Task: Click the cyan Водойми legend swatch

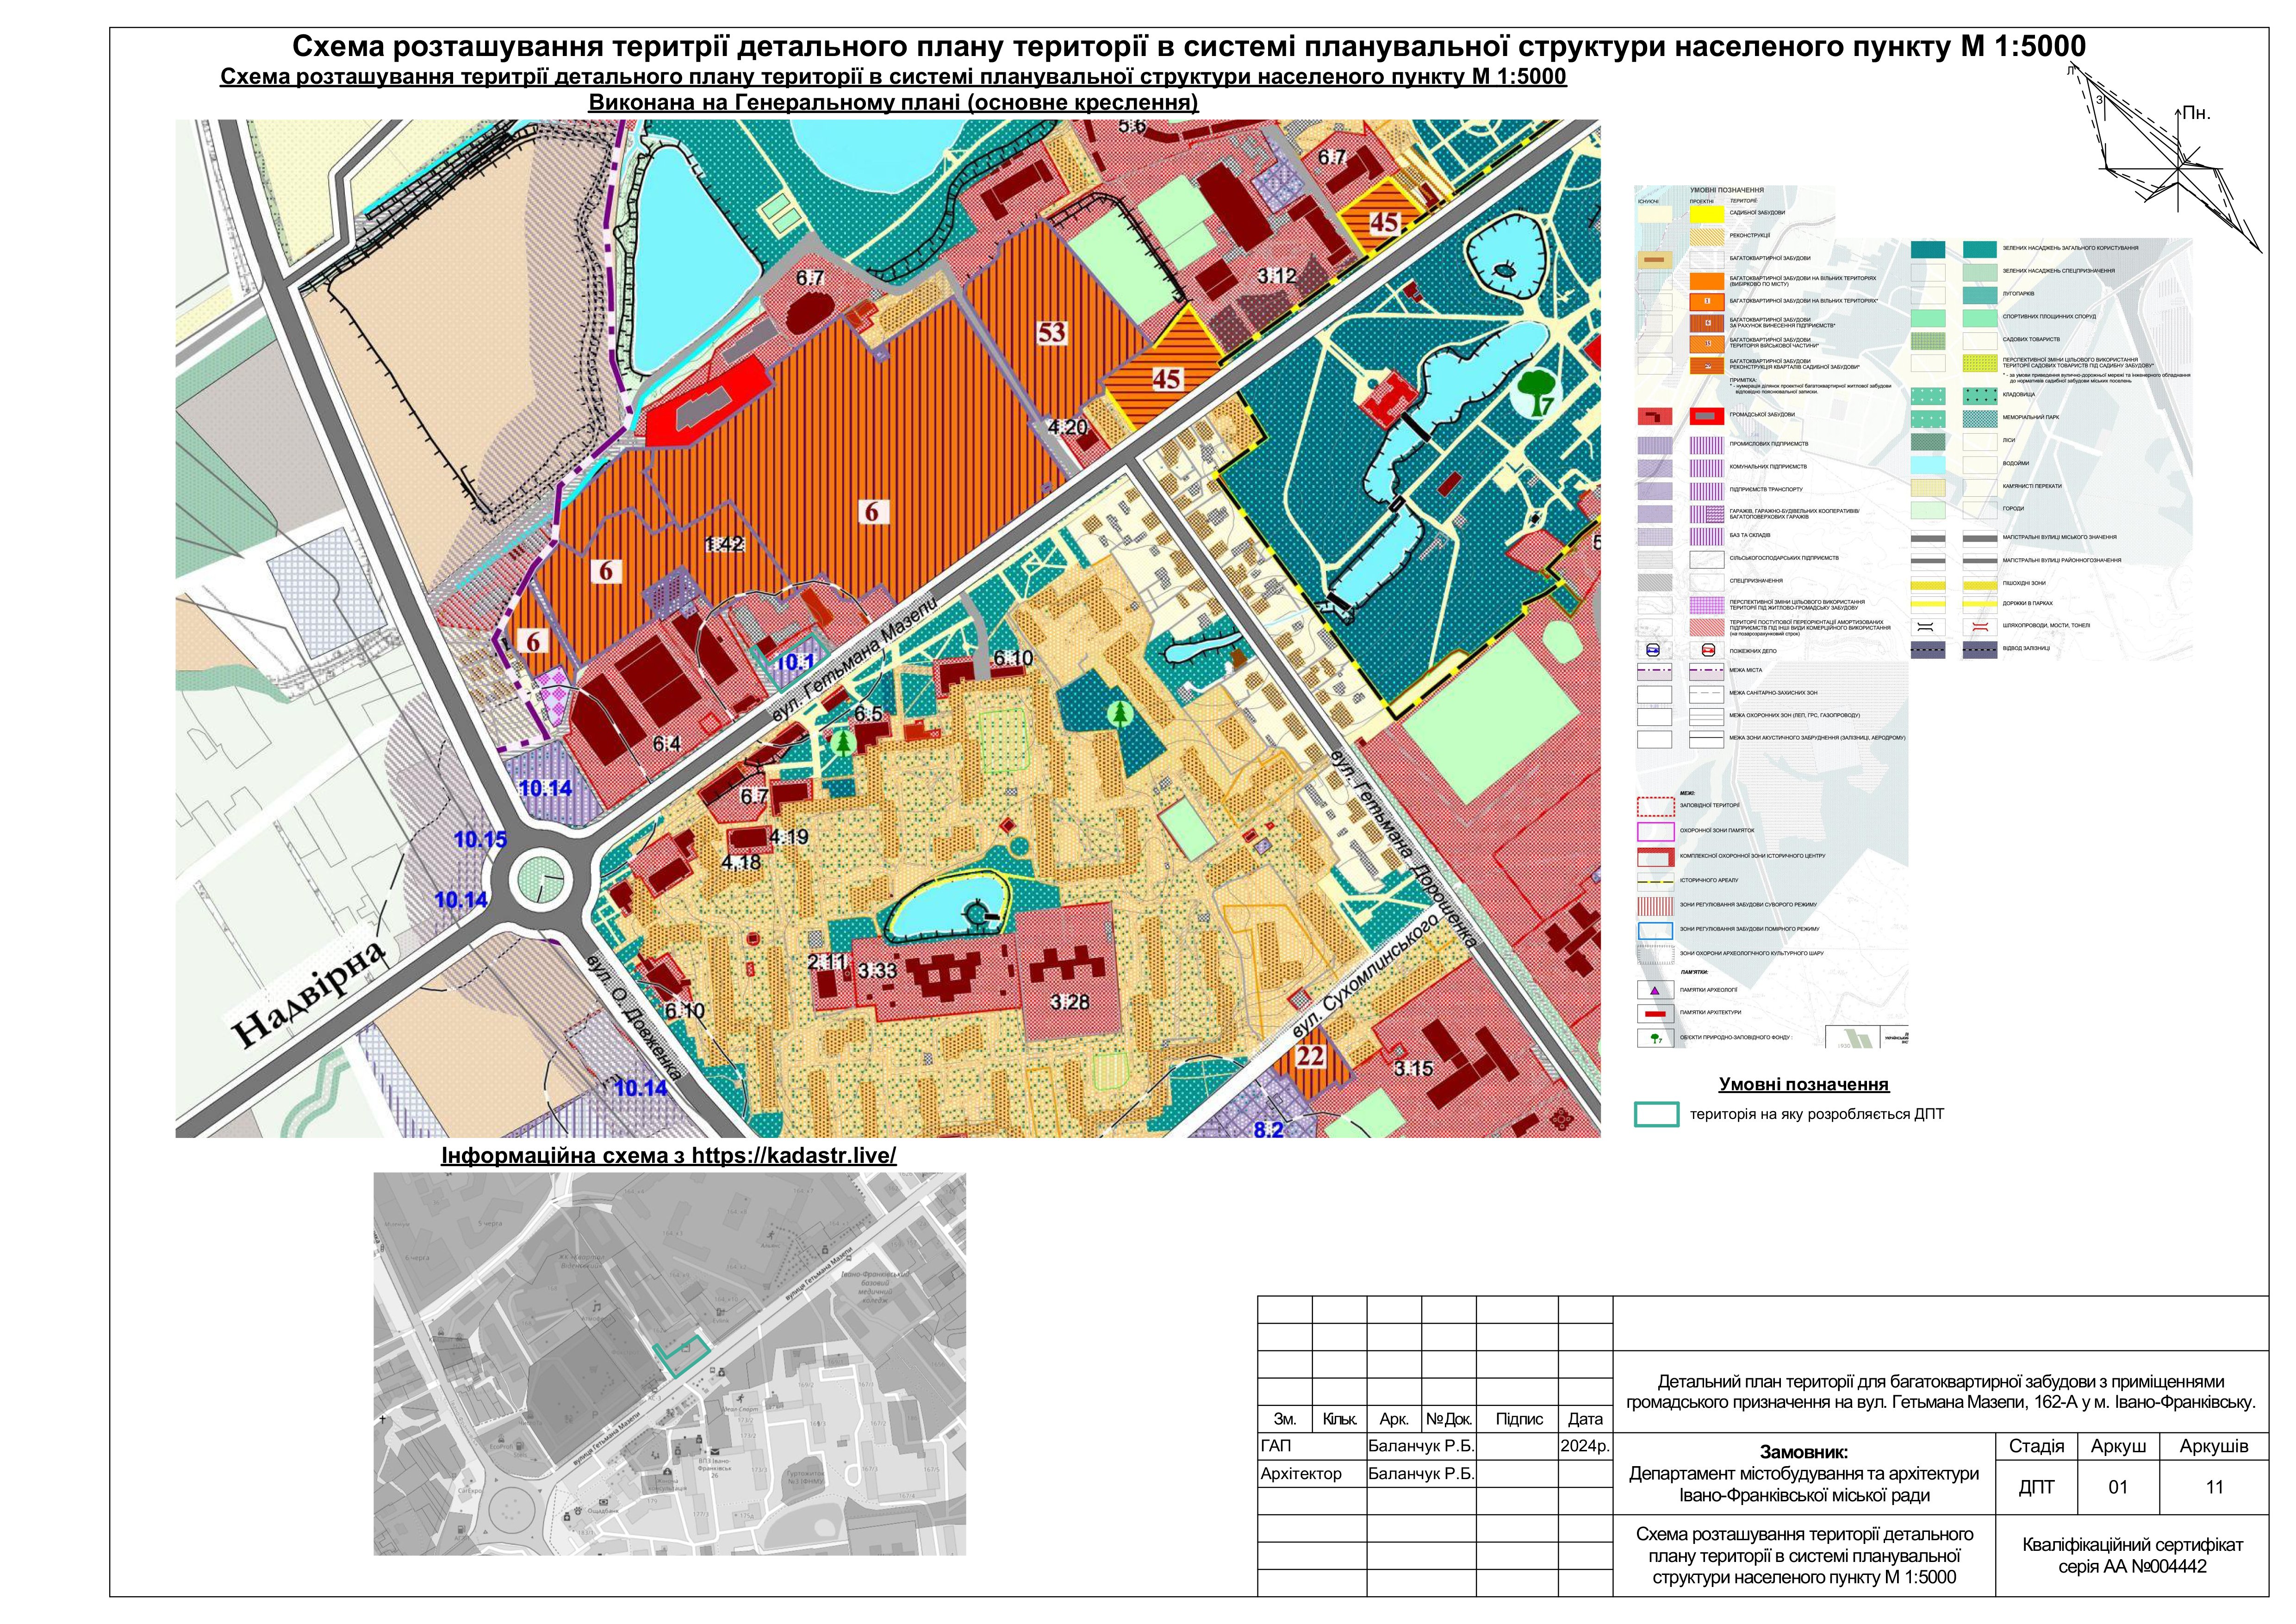Action: coord(1928,464)
